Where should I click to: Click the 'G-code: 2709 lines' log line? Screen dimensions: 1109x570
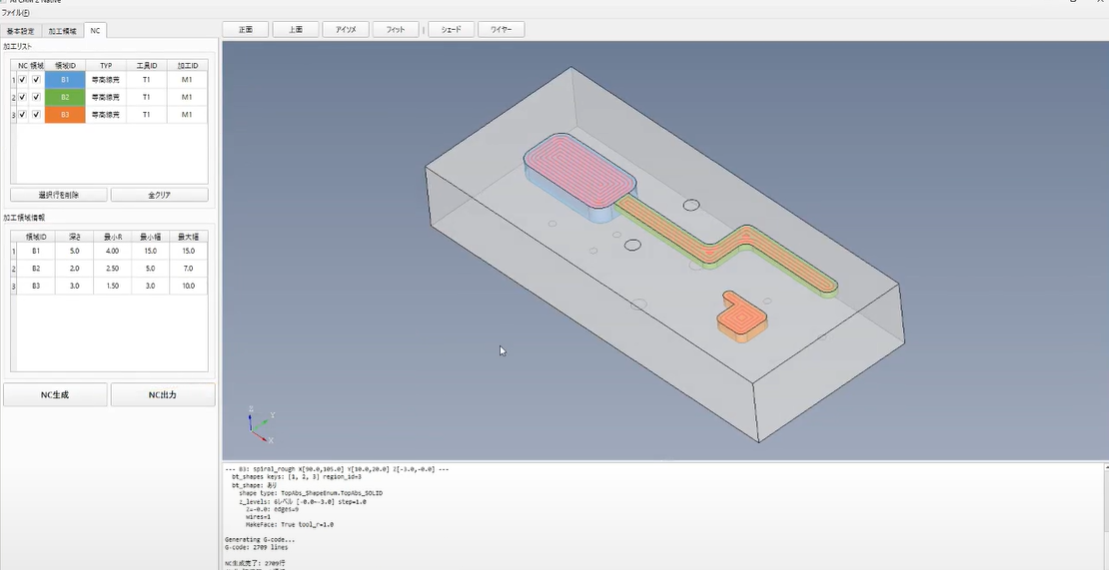coord(256,547)
